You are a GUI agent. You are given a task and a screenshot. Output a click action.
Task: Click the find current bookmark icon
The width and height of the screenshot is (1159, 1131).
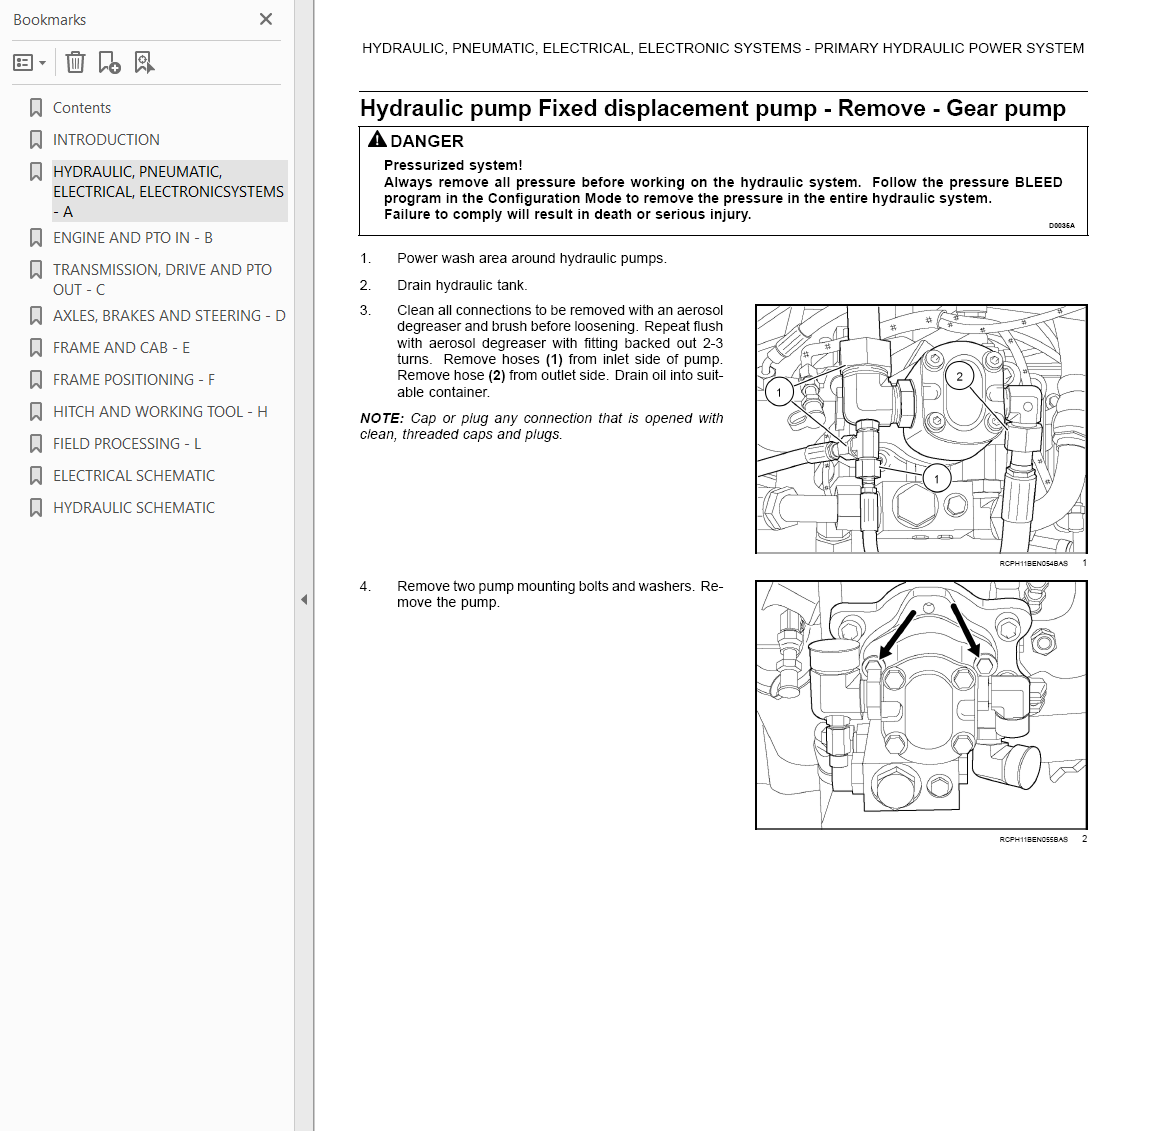[145, 63]
